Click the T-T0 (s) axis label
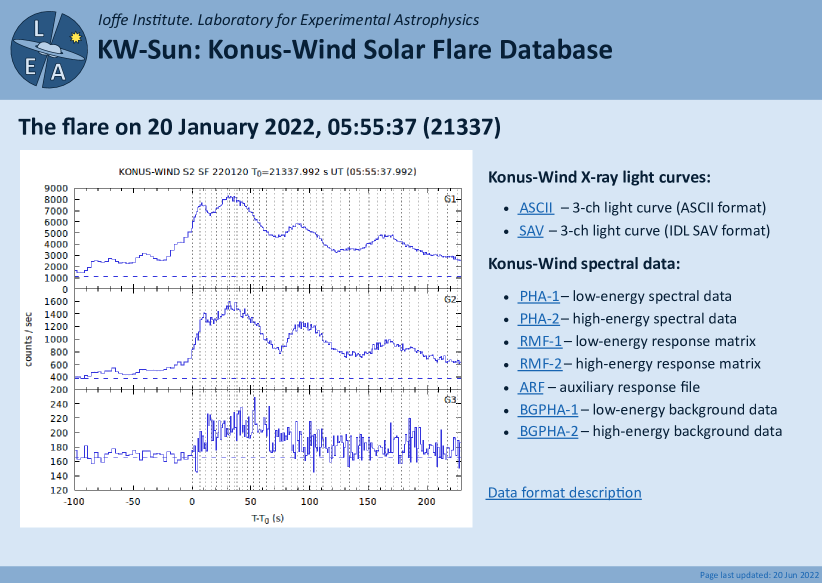This screenshot has height=583, width=822. click(267, 519)
